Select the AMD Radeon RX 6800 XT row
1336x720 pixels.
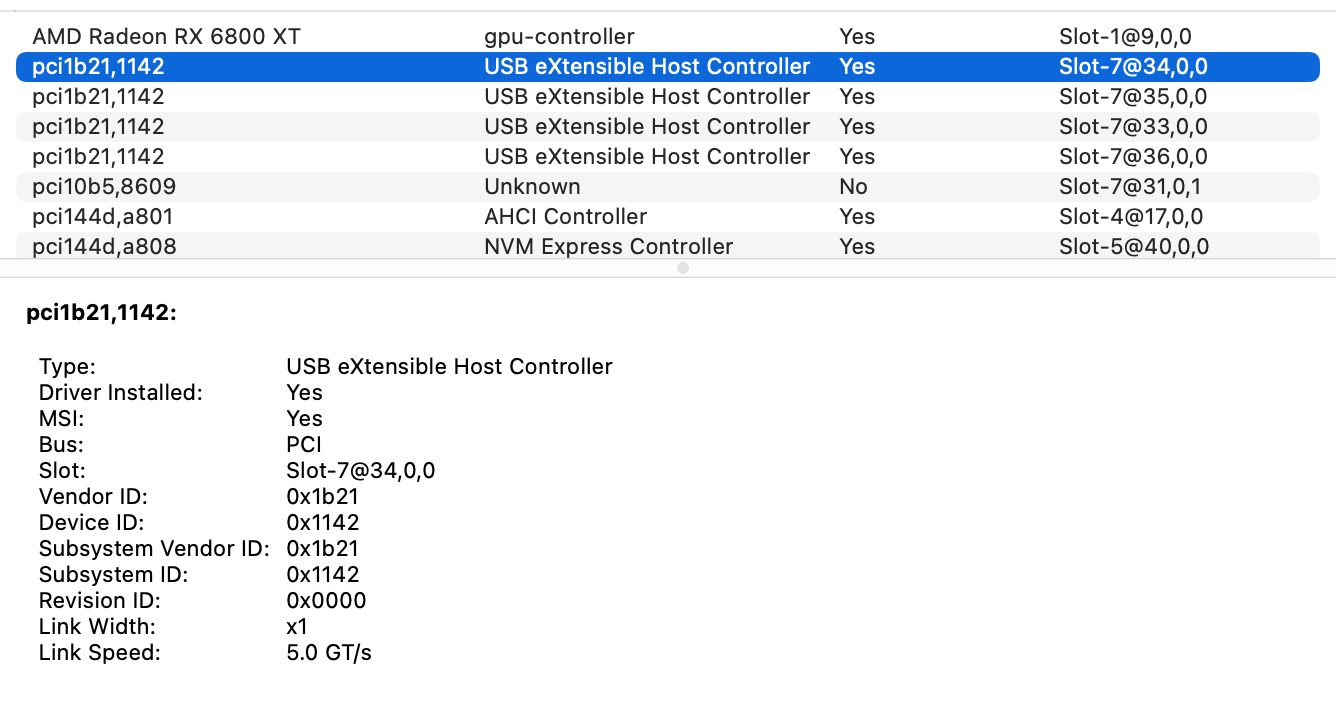(166, 37)
